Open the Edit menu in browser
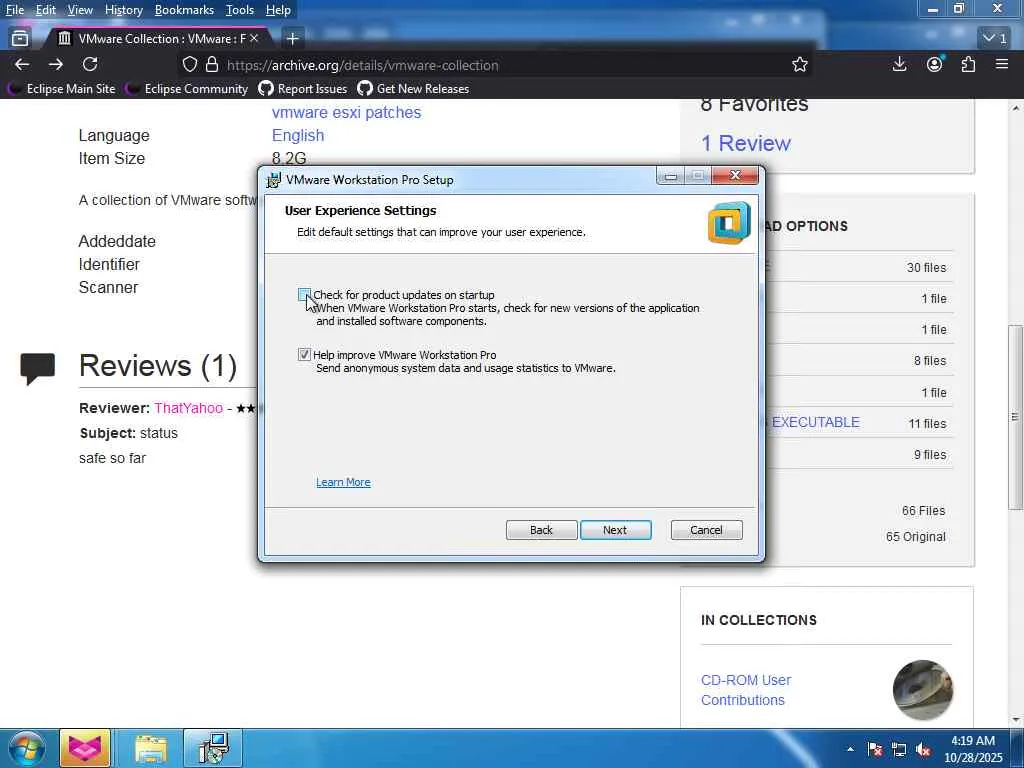The width and height of the screenshot is (1024, 768). click(x=45, y=10)
